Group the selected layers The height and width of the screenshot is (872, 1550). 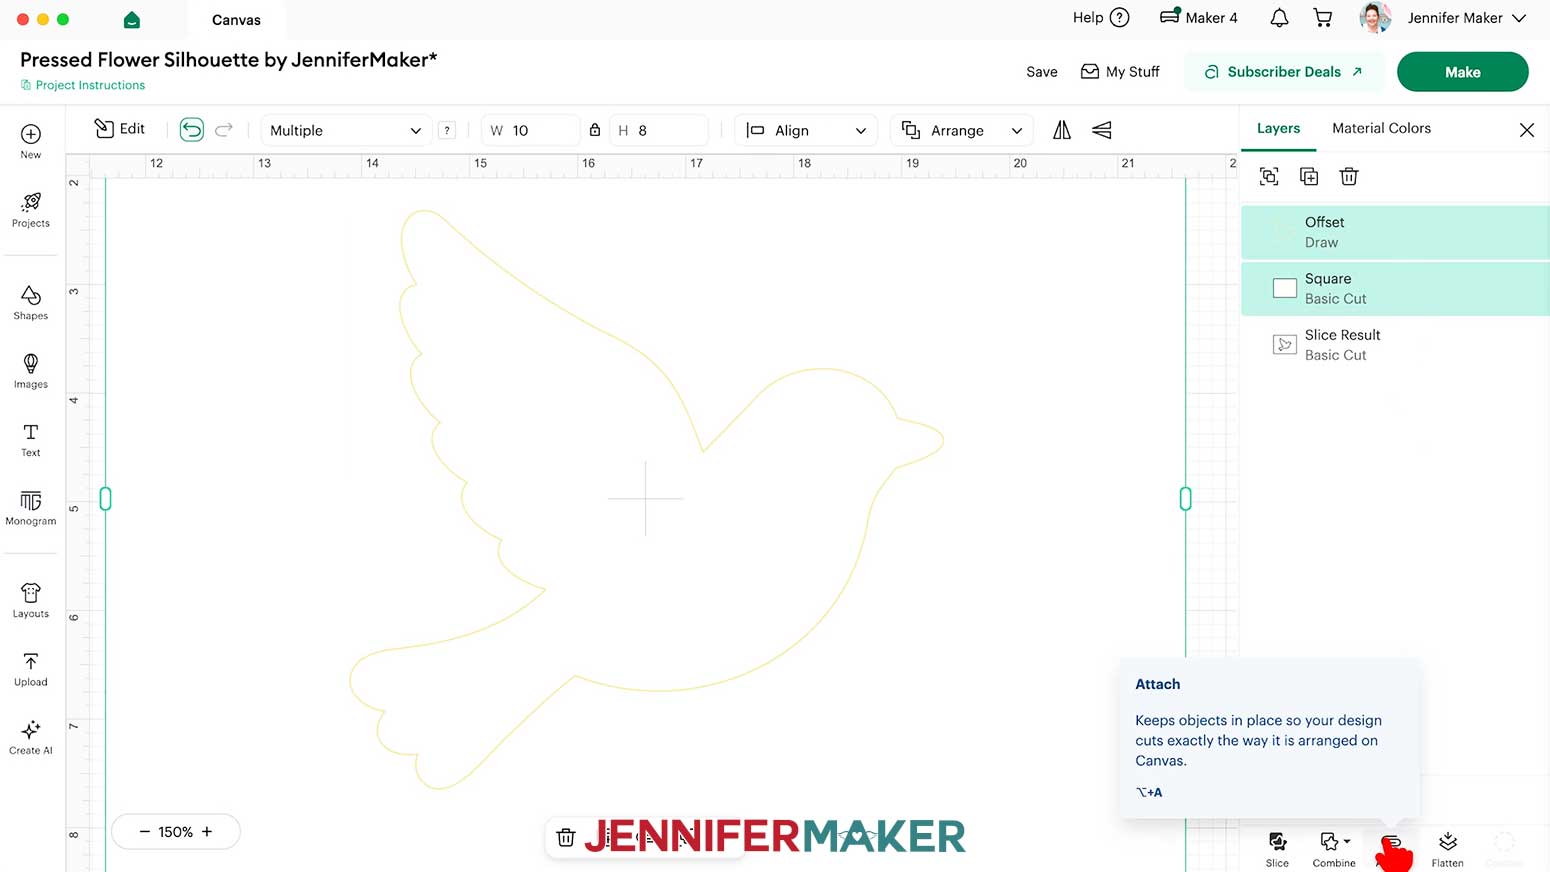pos(1269,177)
